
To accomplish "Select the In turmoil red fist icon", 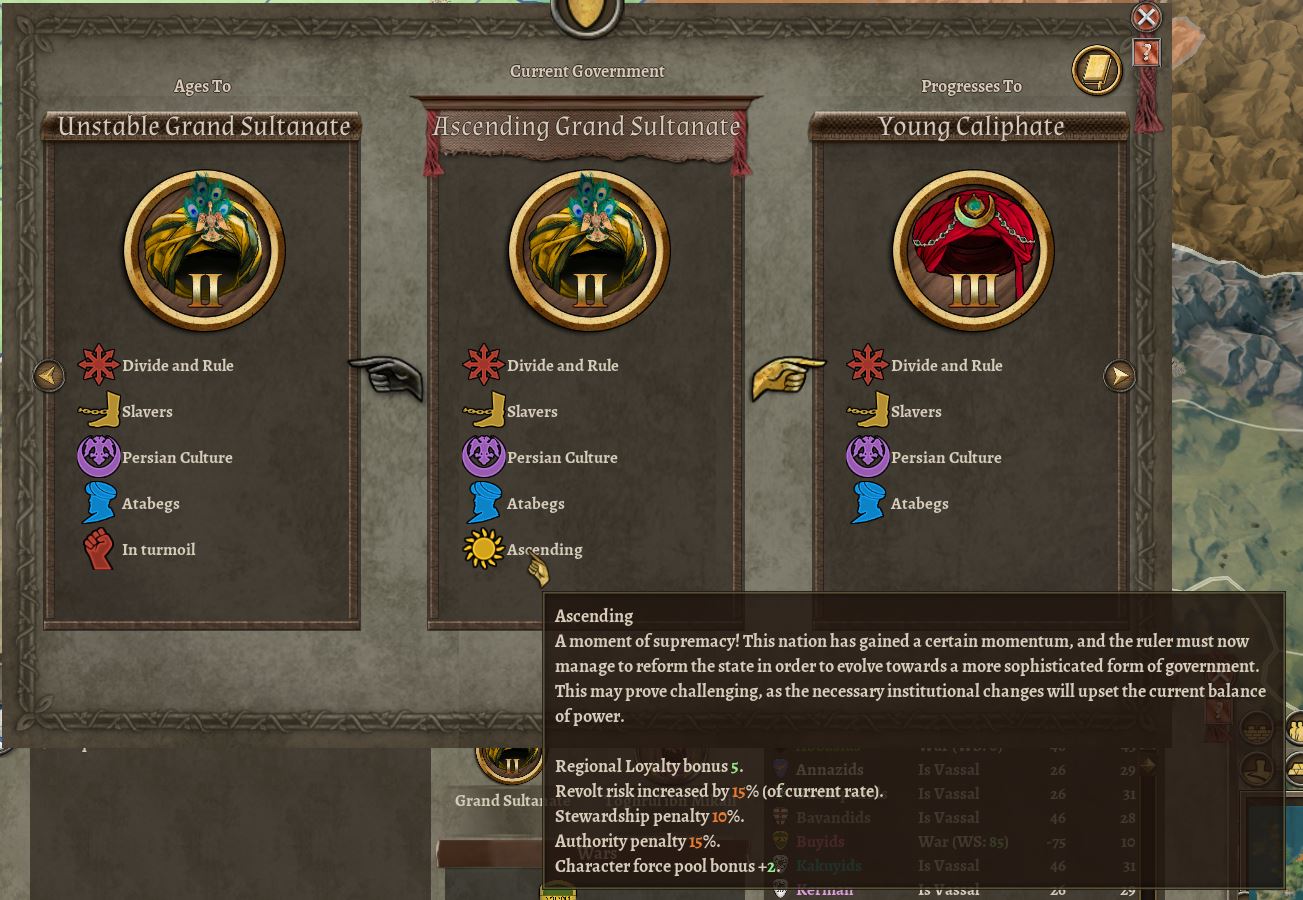I will [x=98, y=549].
